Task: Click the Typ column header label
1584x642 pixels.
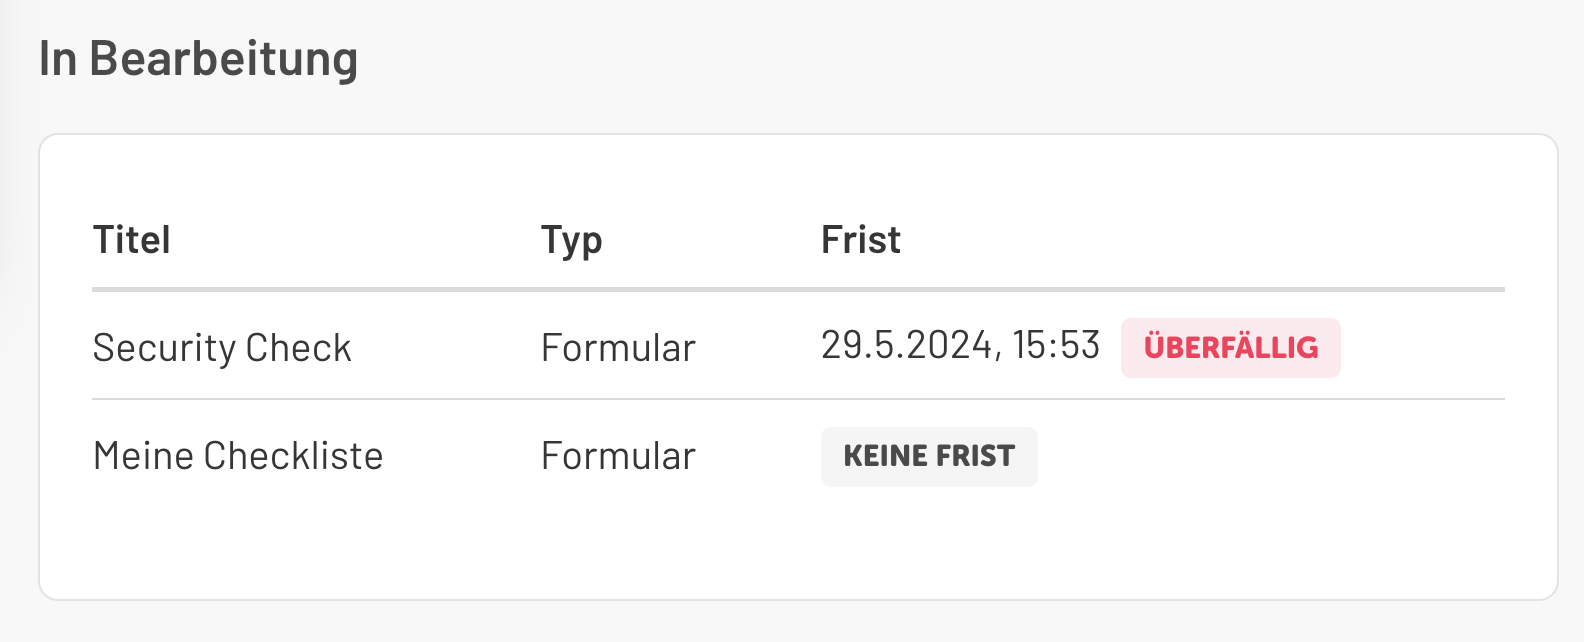Action: pyautogui.click(x=571, y=240)
